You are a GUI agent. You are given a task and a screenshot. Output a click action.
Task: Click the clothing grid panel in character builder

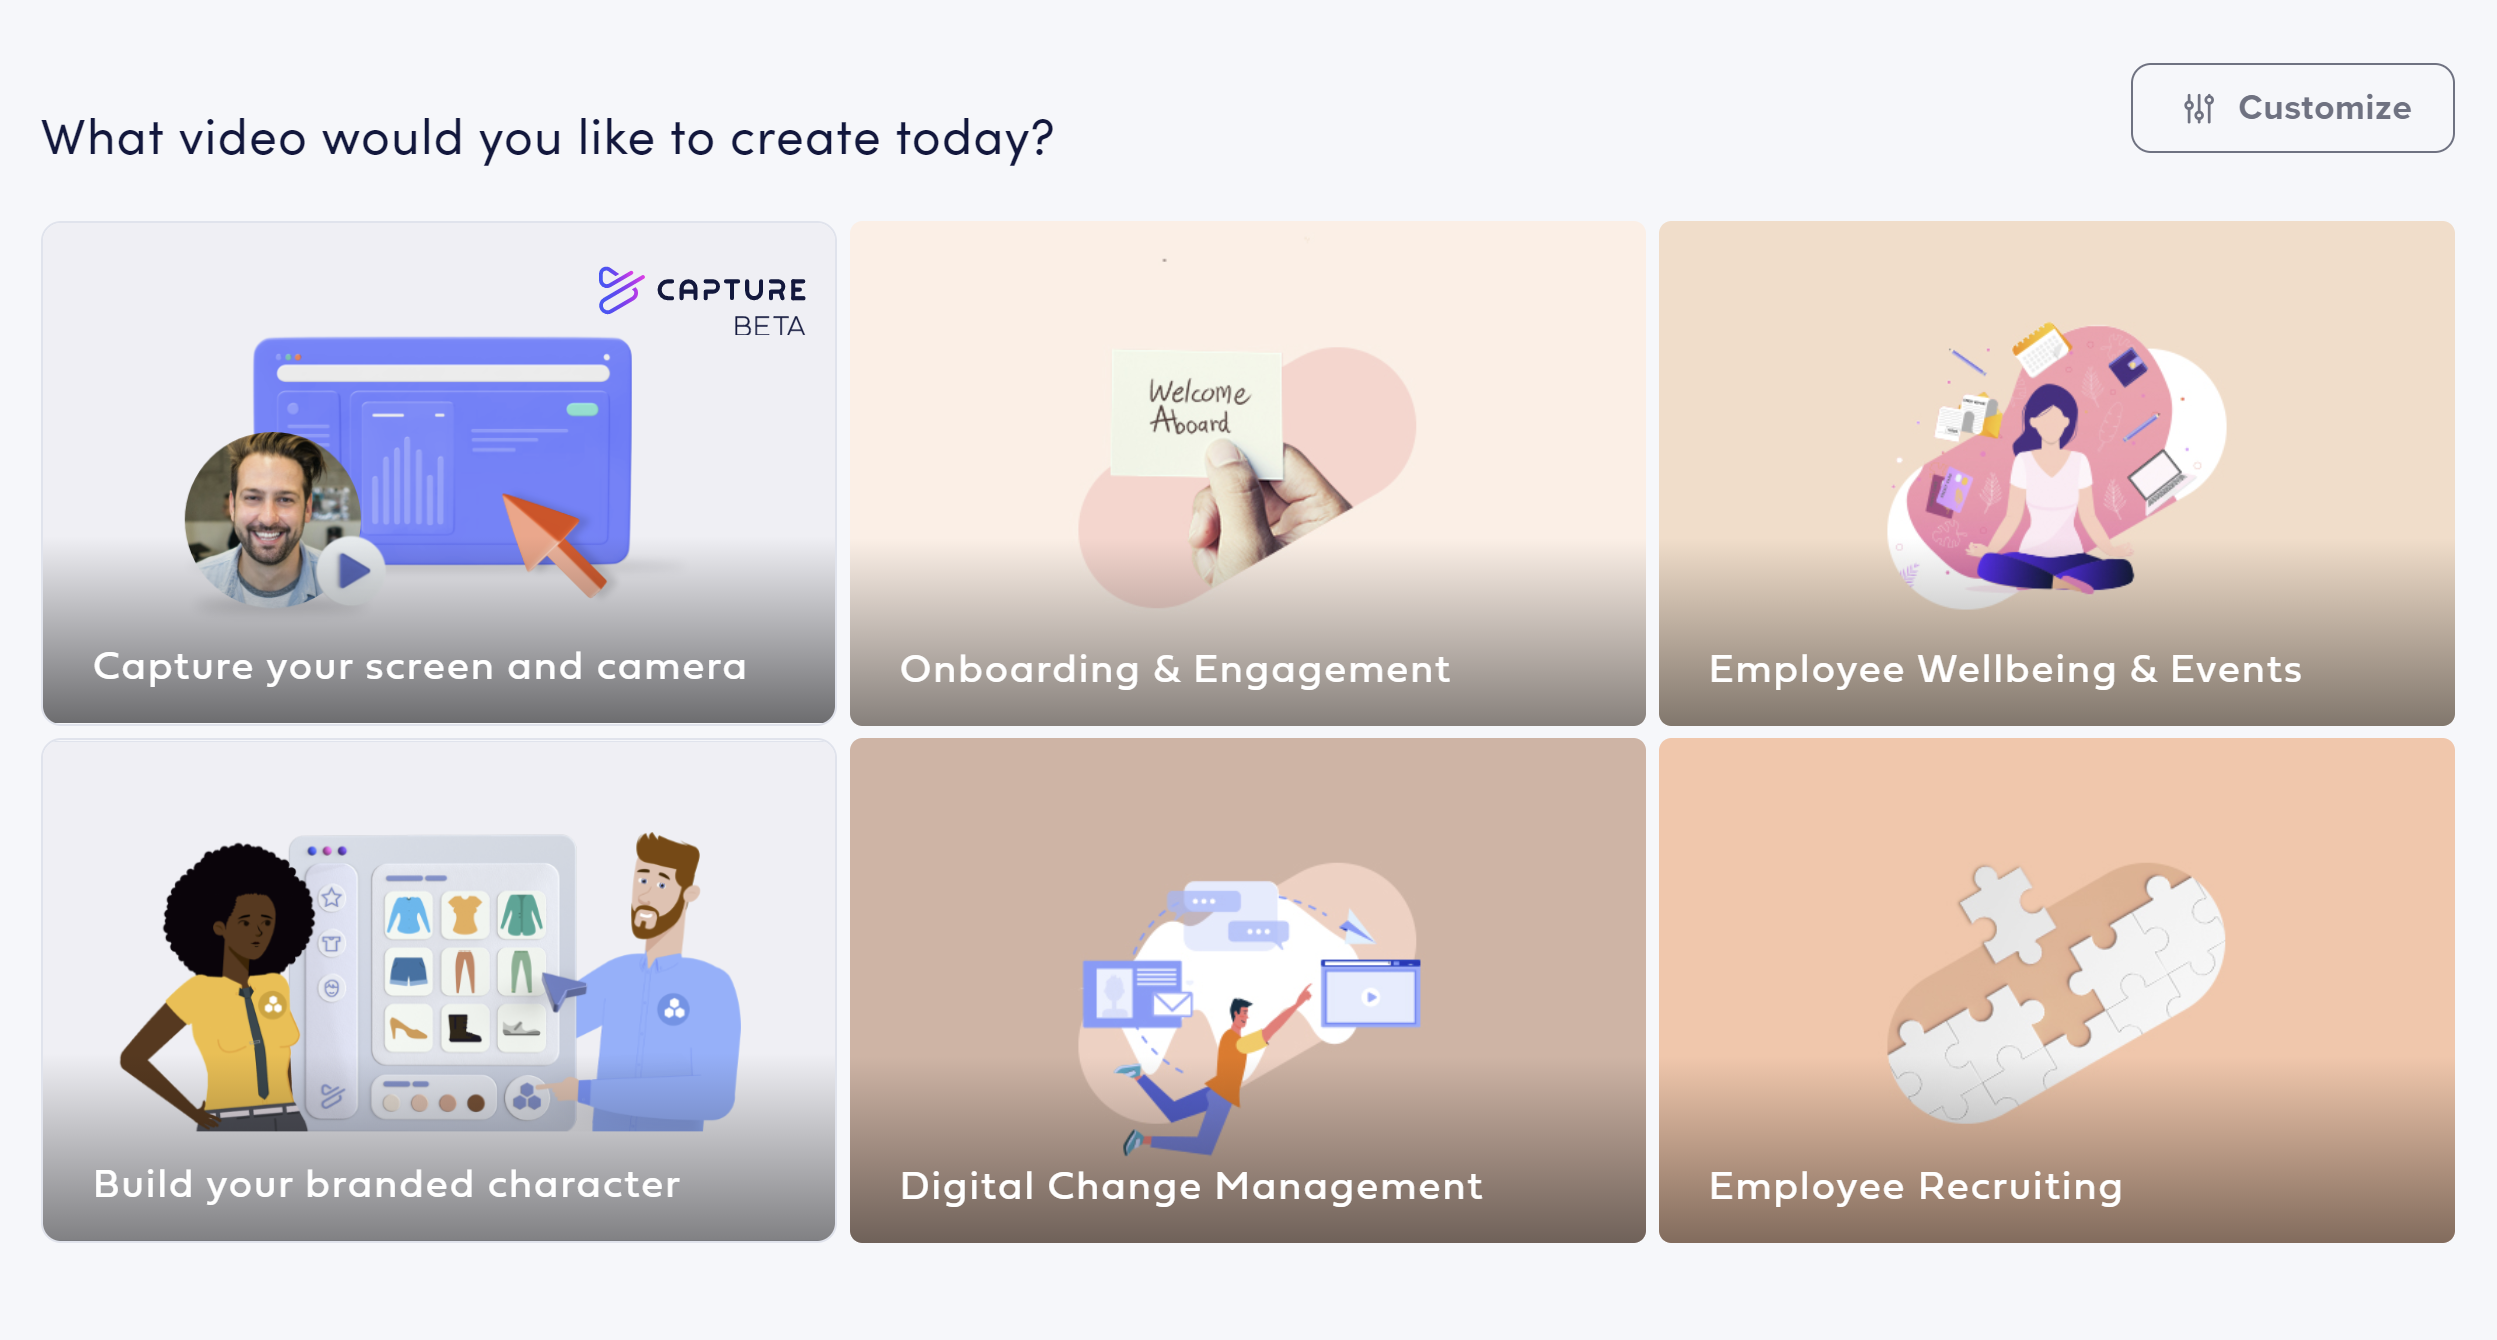(x=466, y=970)
